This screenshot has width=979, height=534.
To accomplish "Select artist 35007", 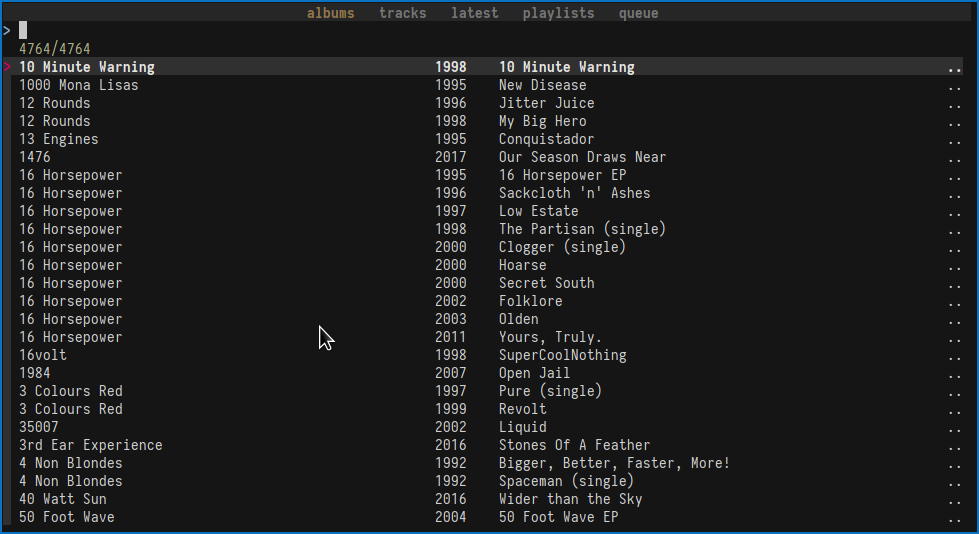I will tap(39, 428).
